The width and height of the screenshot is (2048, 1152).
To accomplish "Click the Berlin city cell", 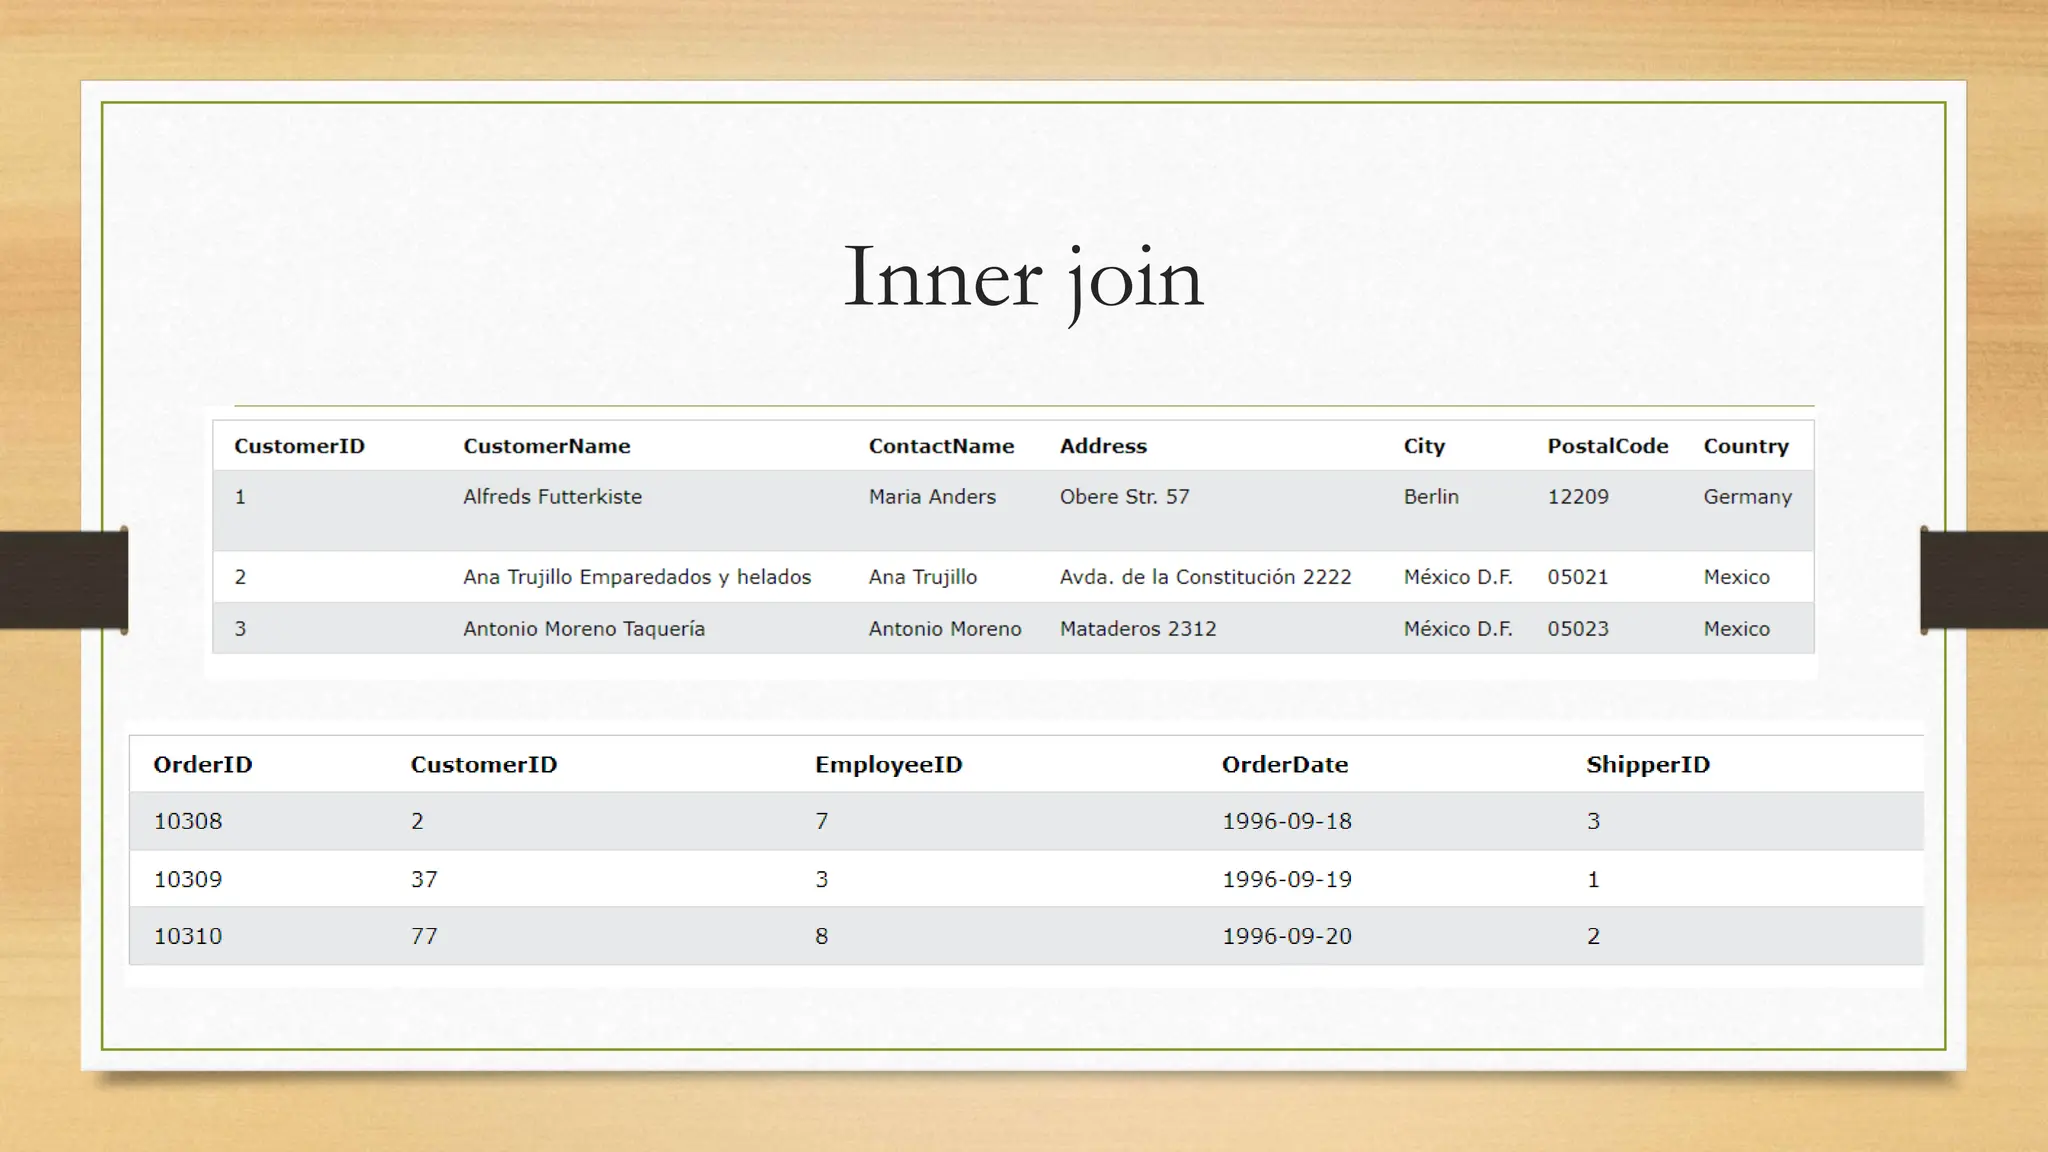I will coord(1430,497).
